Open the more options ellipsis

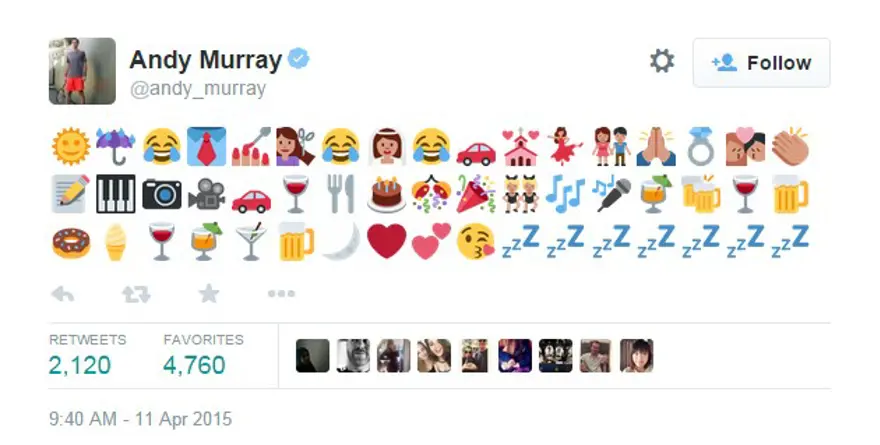281,293
